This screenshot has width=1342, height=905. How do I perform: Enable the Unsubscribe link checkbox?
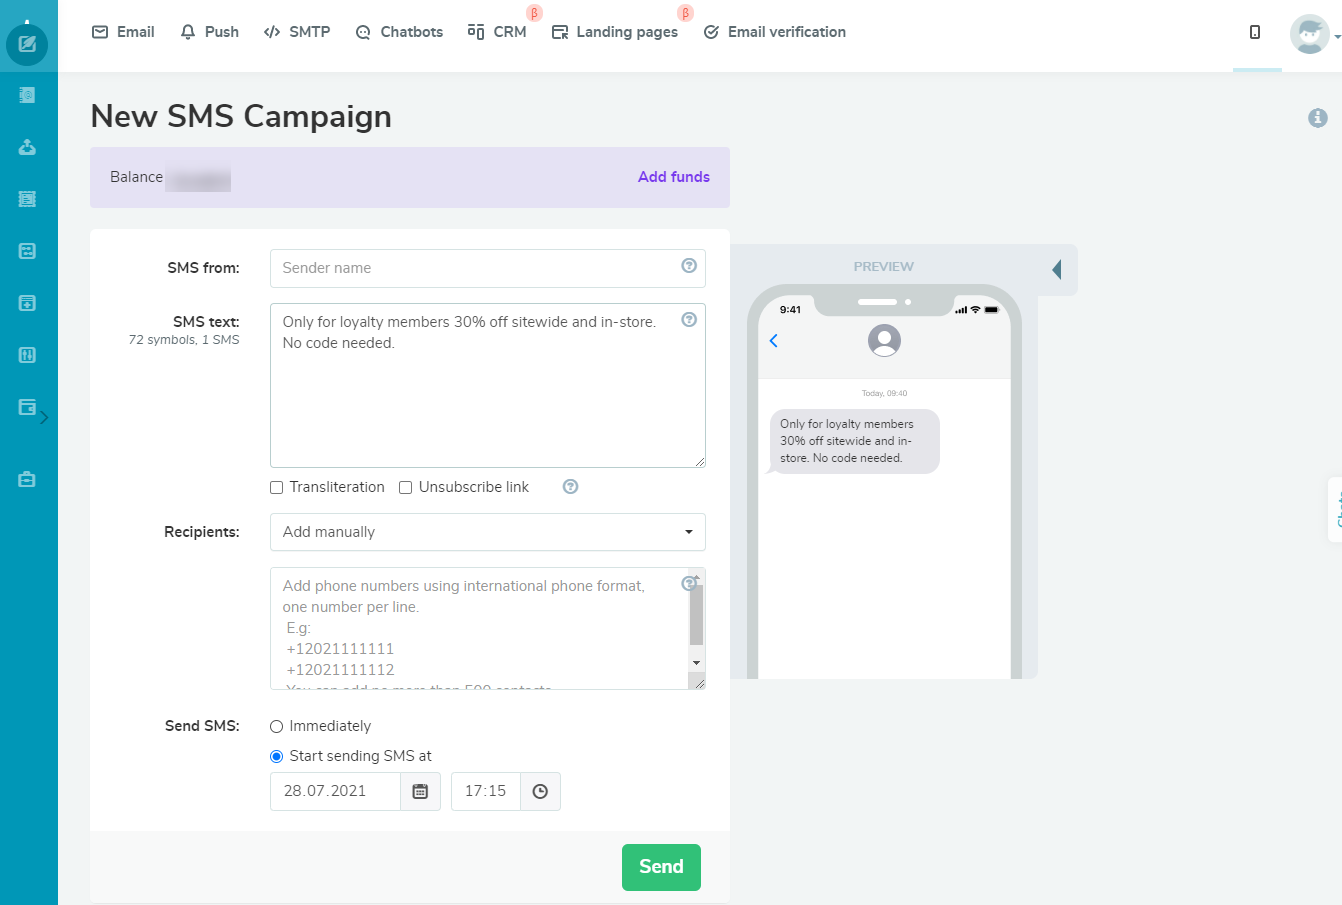tap(406, 488)
